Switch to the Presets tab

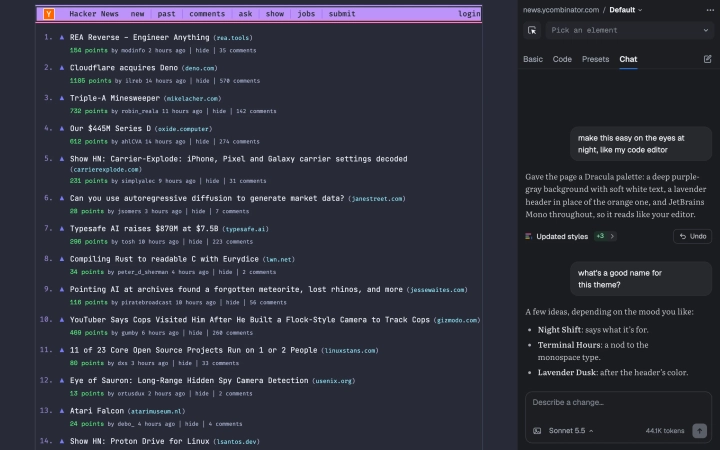pyautogui.click(x=595, y=59)
